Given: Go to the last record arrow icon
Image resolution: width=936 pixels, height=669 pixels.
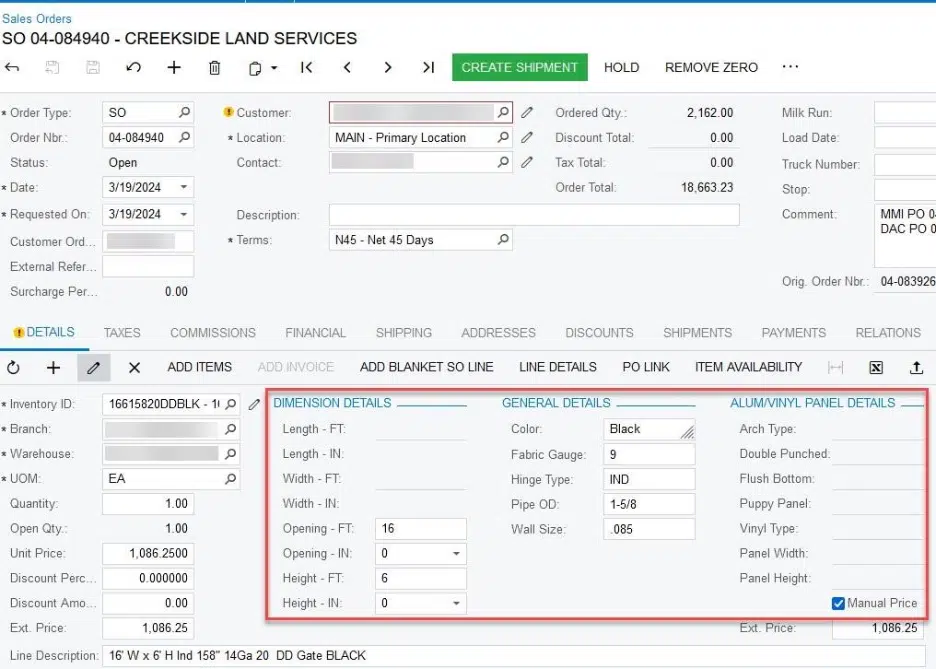Looking at the screenshot, I should click(428, 68).
